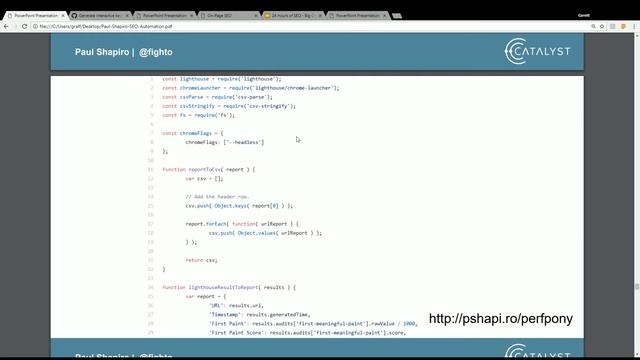This screenshot has width=640, height=360.
Task: Click code line with require('csv-stringify')
Action: click(x=229, y=106)
